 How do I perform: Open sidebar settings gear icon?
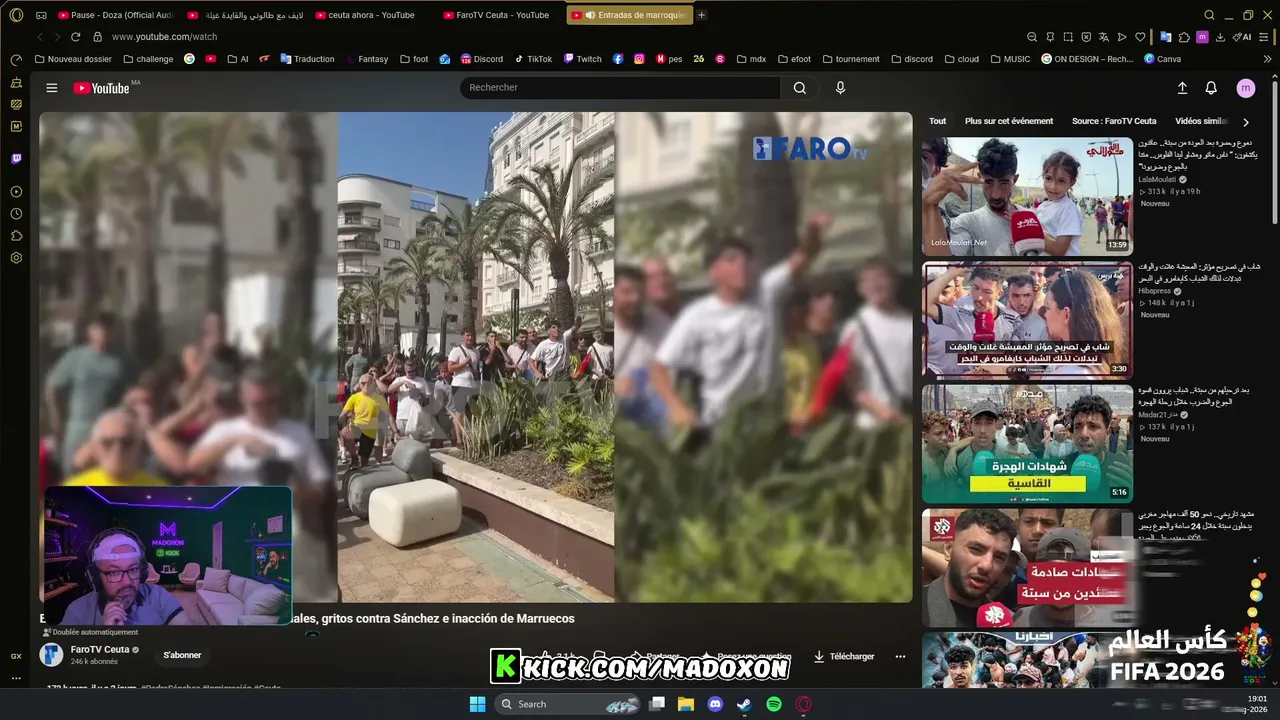pyautogui.click(x=16, y=258)
